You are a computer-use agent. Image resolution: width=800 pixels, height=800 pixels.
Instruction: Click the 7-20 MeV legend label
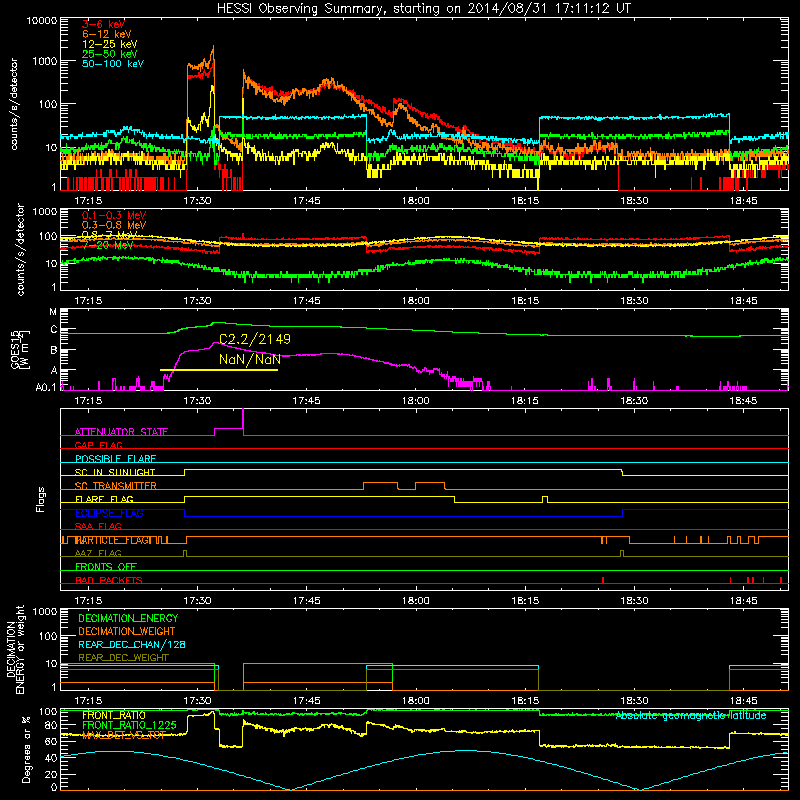pos(108,245)
